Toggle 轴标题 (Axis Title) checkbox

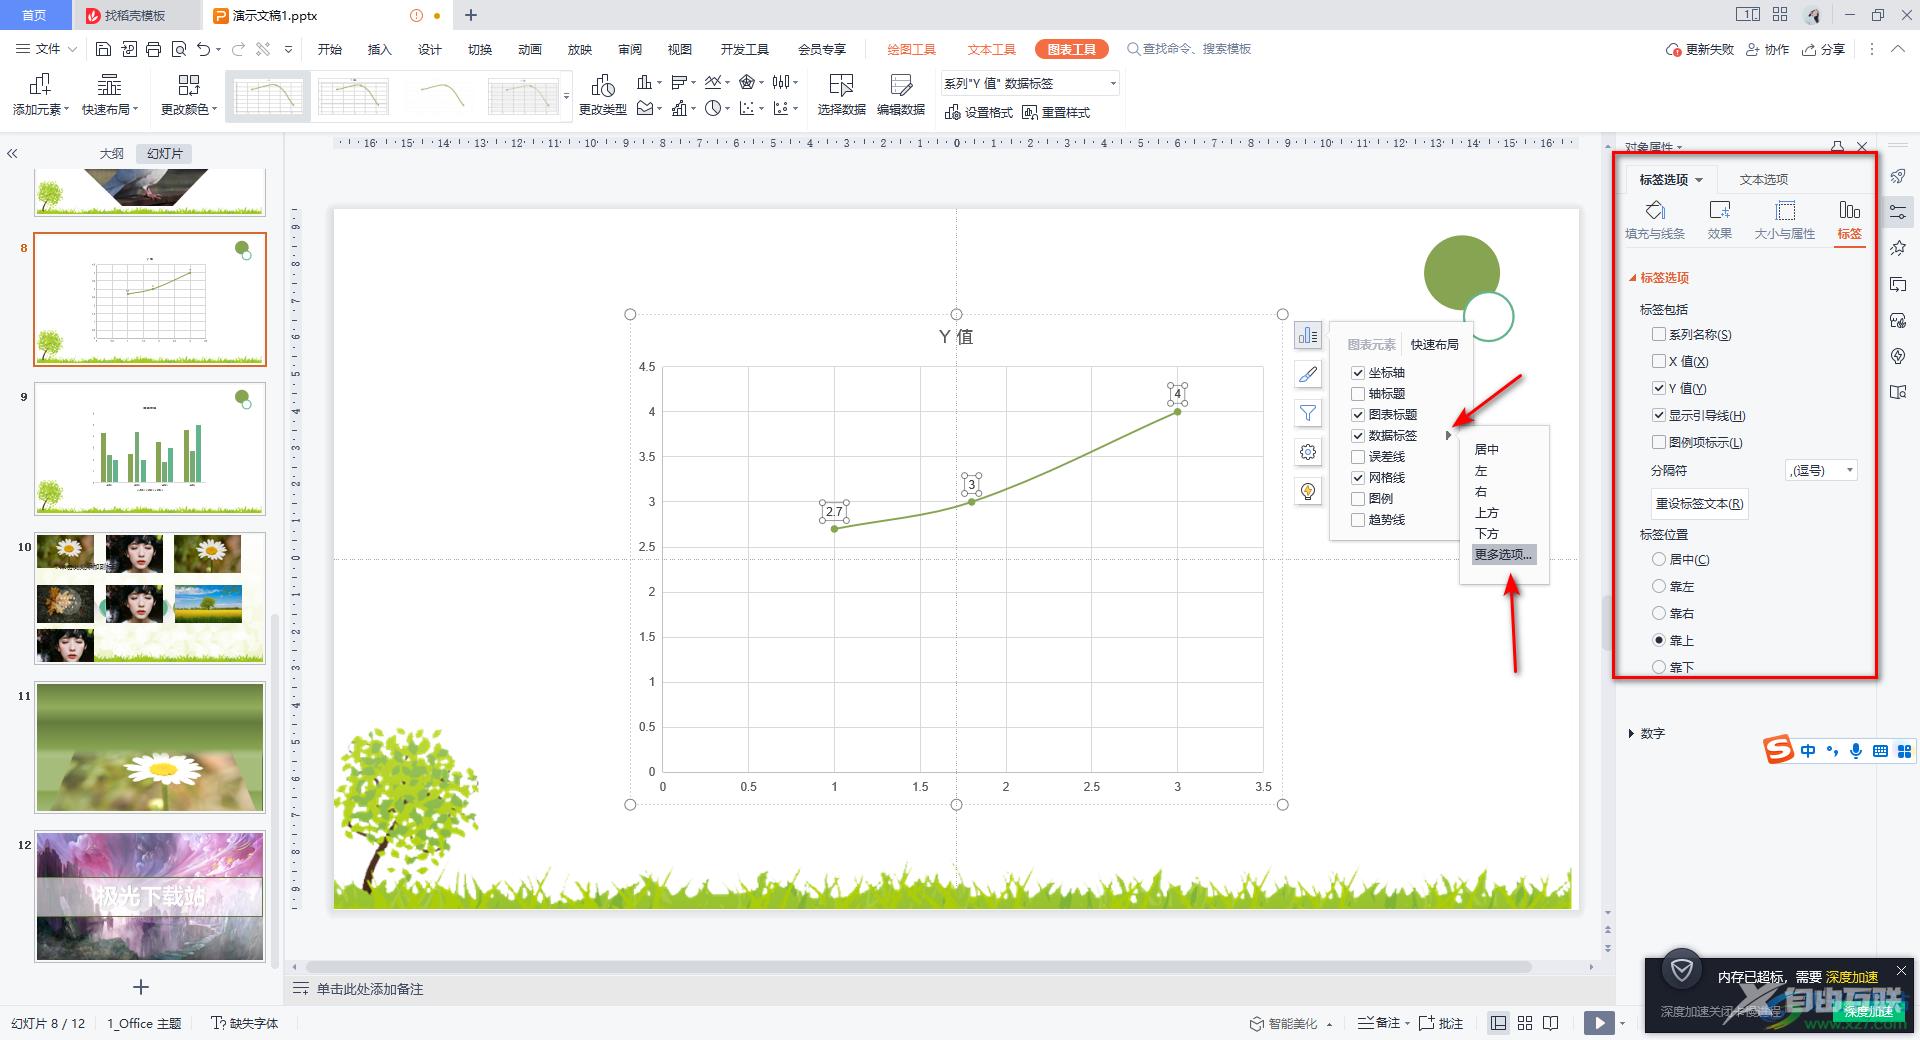tap(1358, 394)
